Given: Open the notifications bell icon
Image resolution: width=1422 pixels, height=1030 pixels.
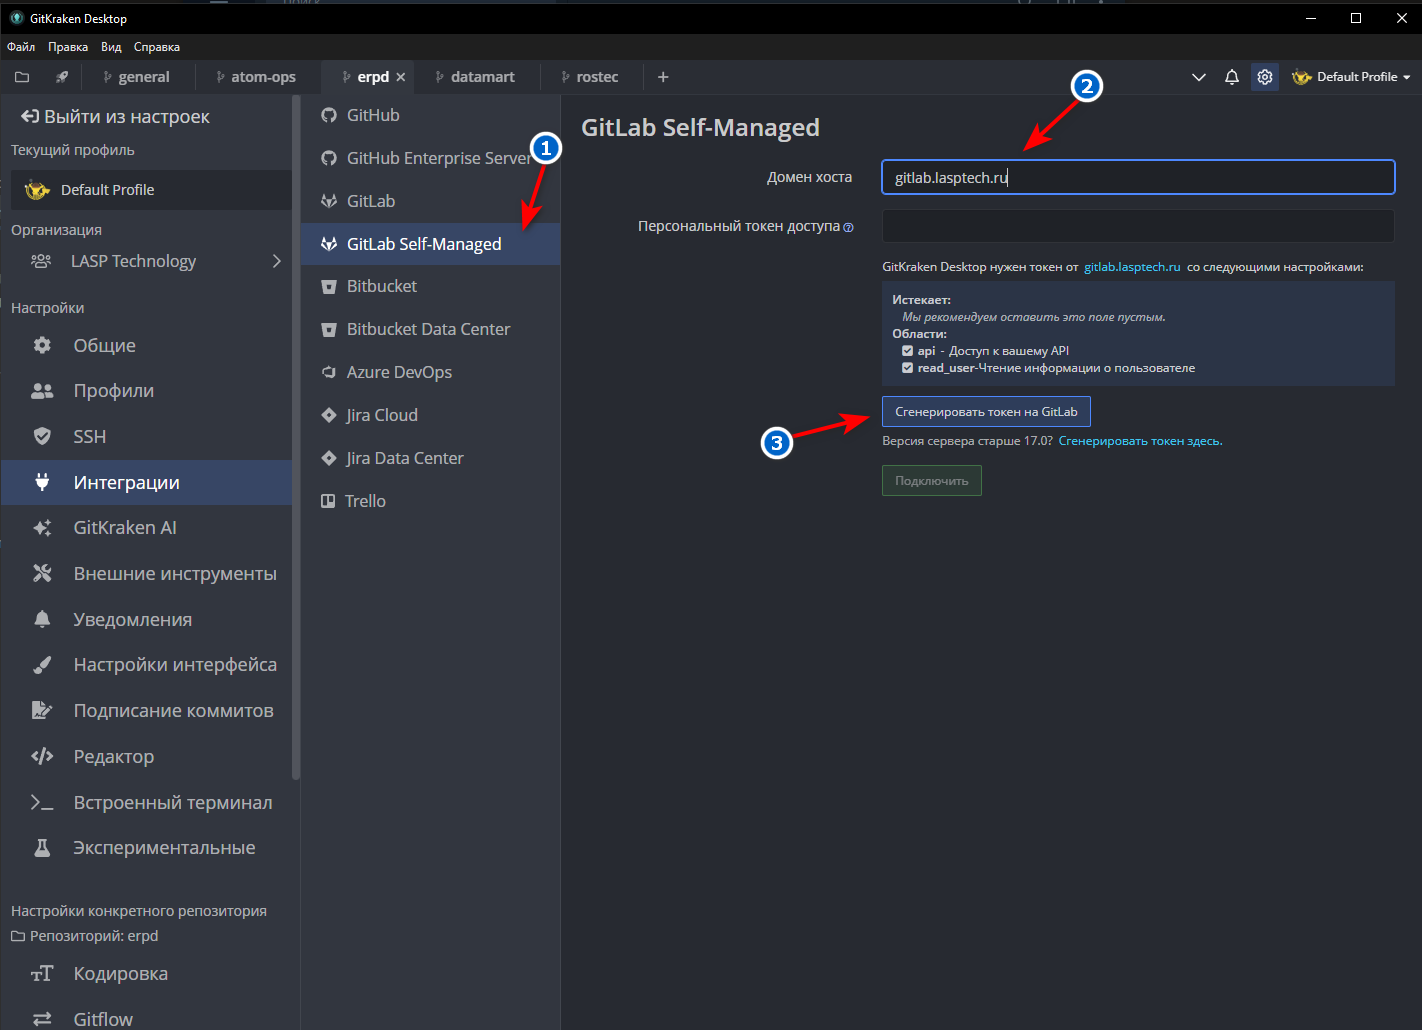Looking at the screenshot, I should tap(1232, 77).
